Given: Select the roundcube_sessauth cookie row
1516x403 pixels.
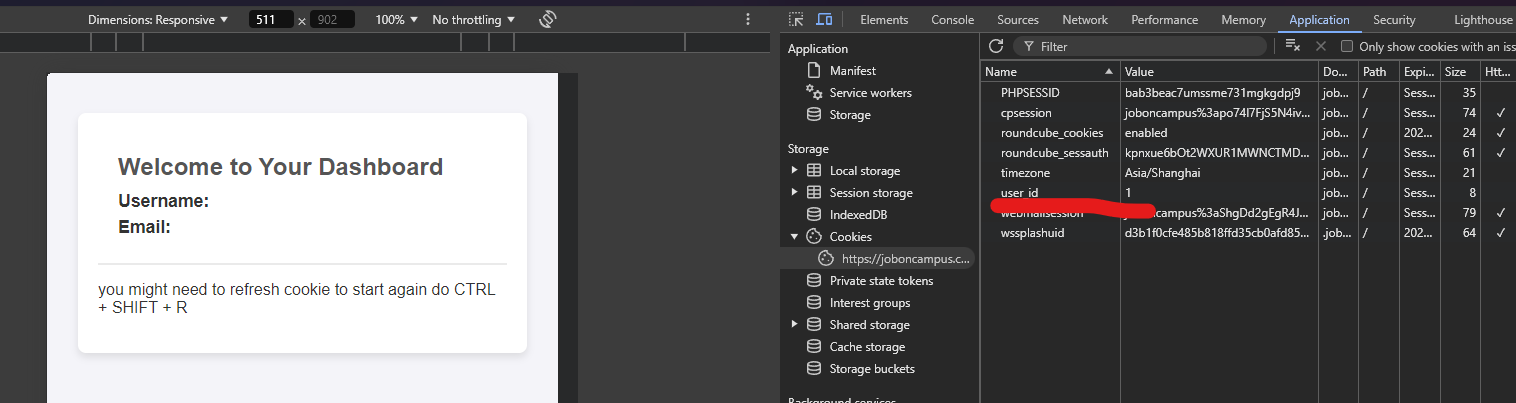Looking at the screenshot, I should point(1248,153).
